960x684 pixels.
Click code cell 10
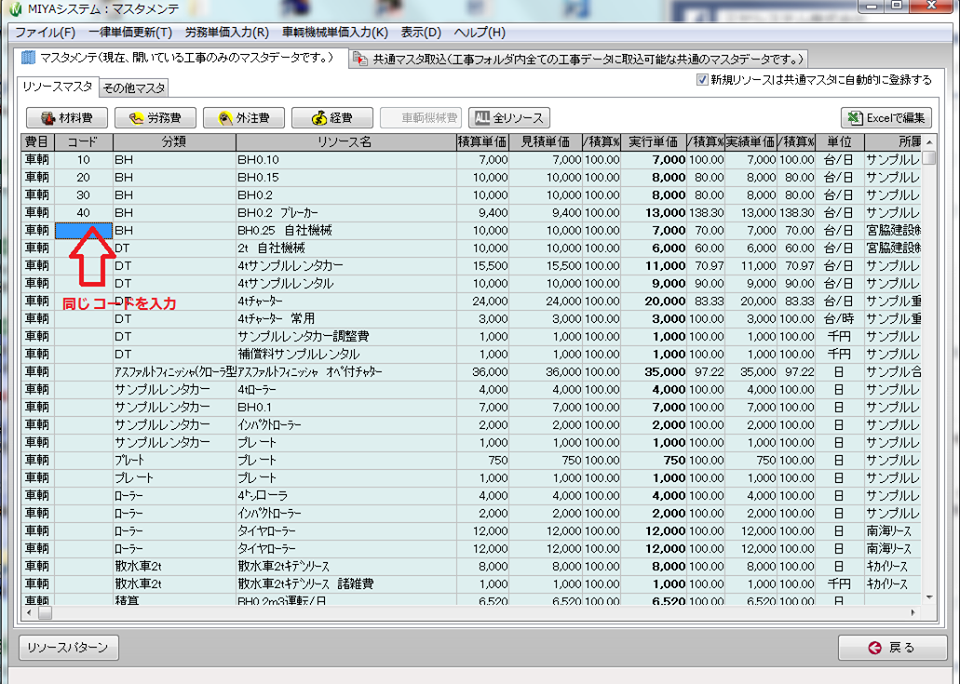pos(84,160)
